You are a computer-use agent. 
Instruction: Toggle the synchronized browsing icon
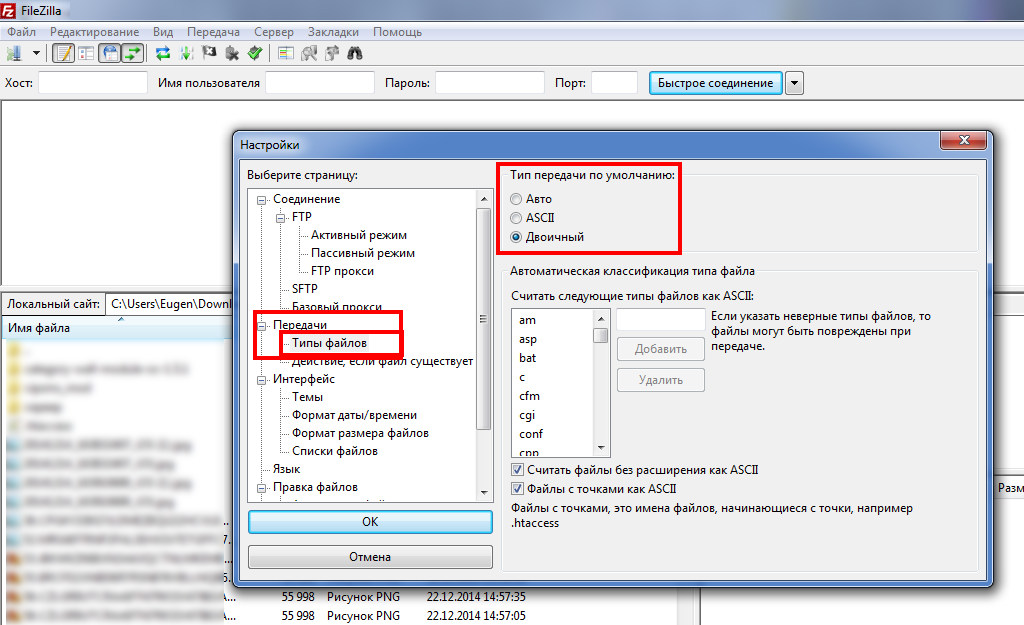point(332,54)
